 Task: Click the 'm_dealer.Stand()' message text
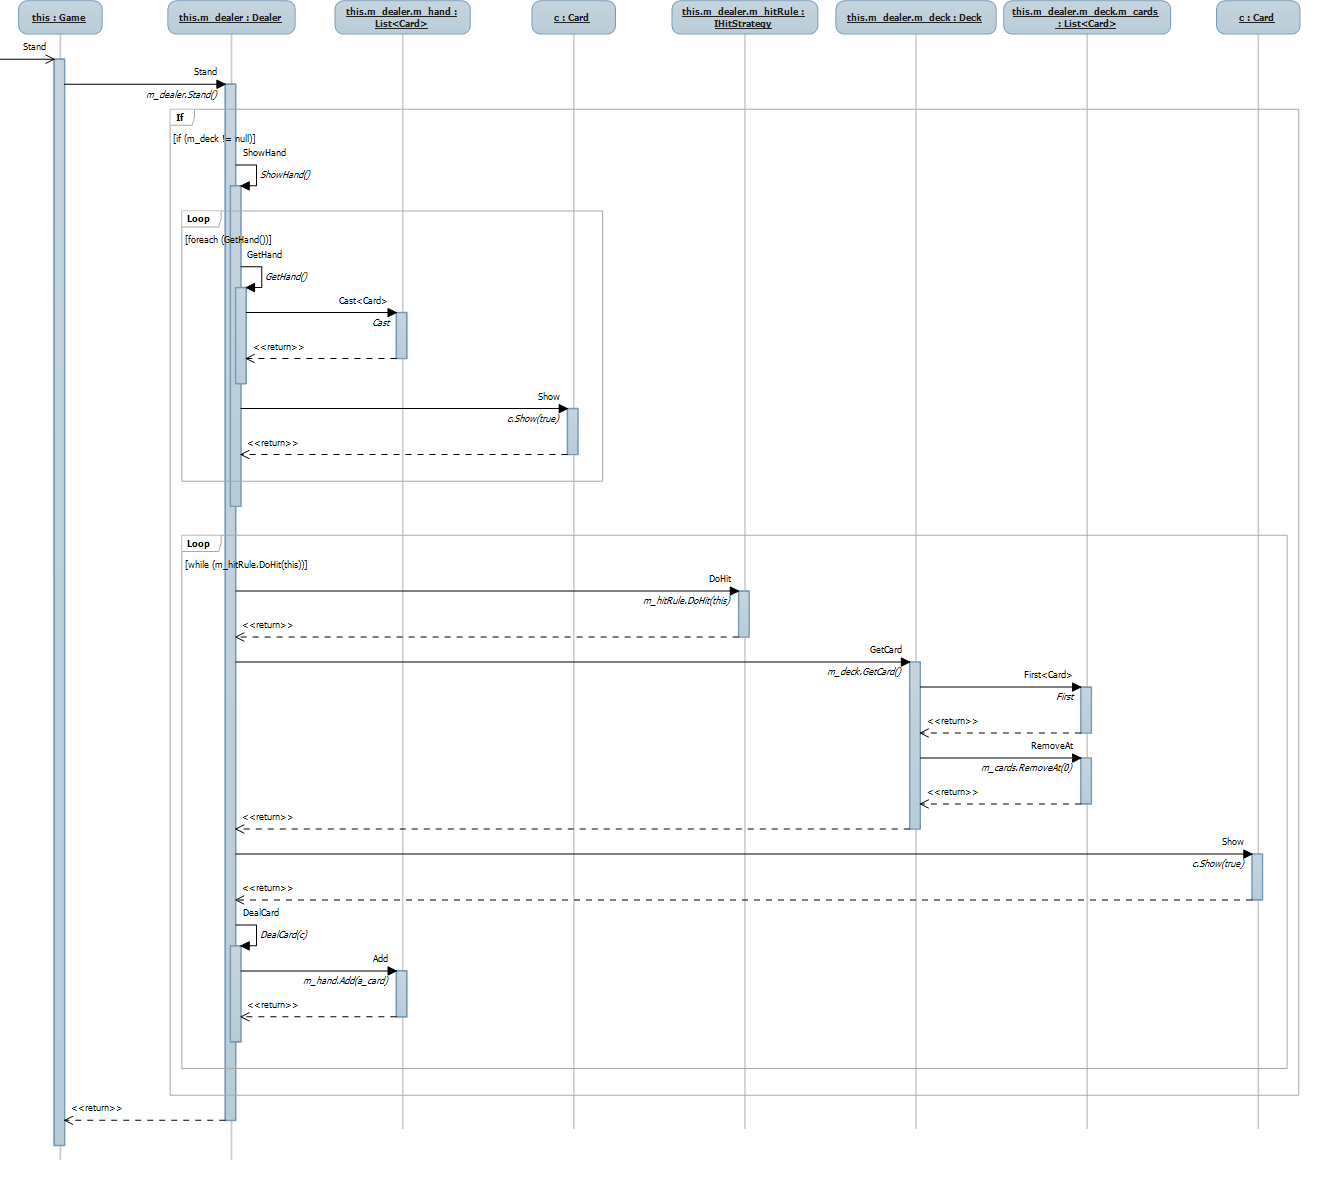pyautogui.click(x=182, y=95)
